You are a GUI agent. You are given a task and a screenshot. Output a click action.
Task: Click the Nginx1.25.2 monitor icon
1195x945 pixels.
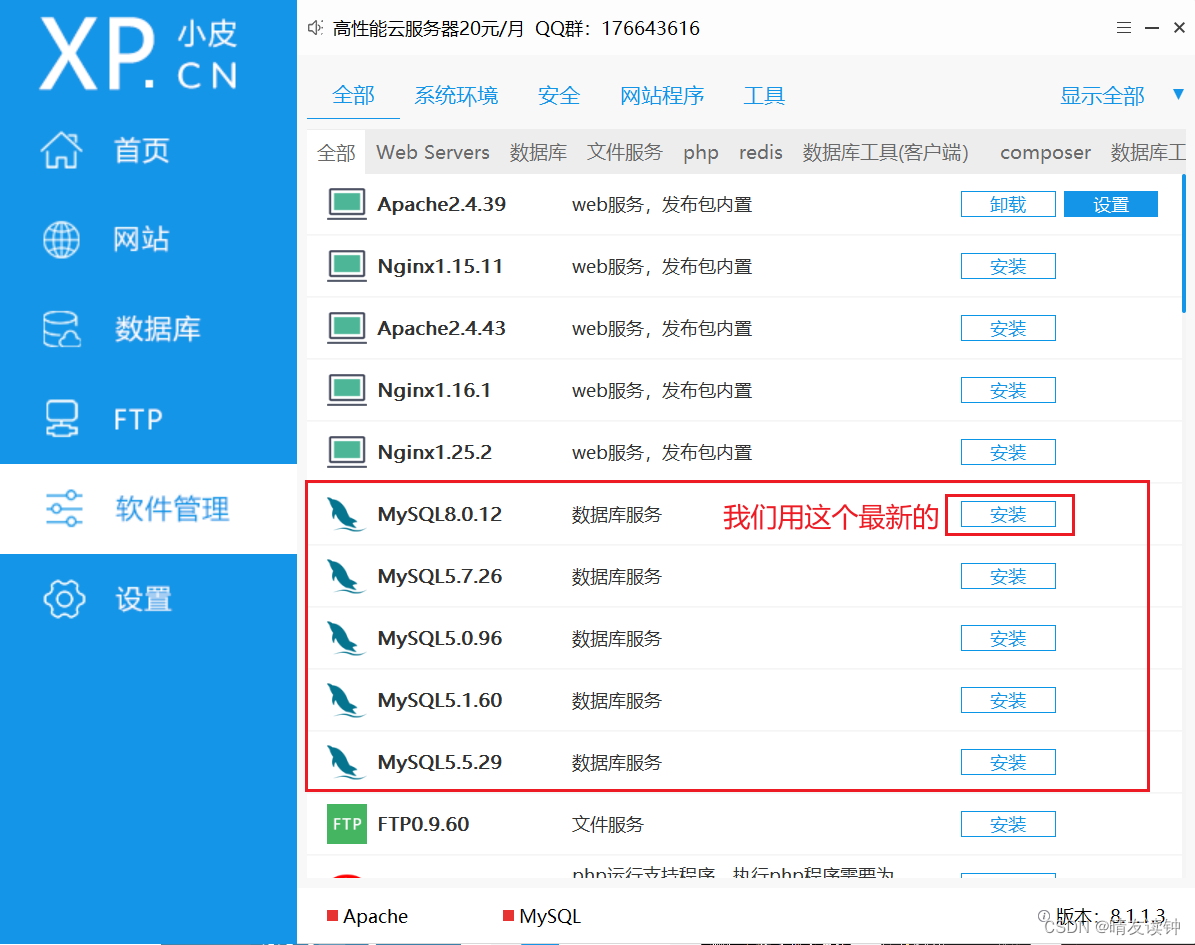pyautogui.click(x=347, y=452)
